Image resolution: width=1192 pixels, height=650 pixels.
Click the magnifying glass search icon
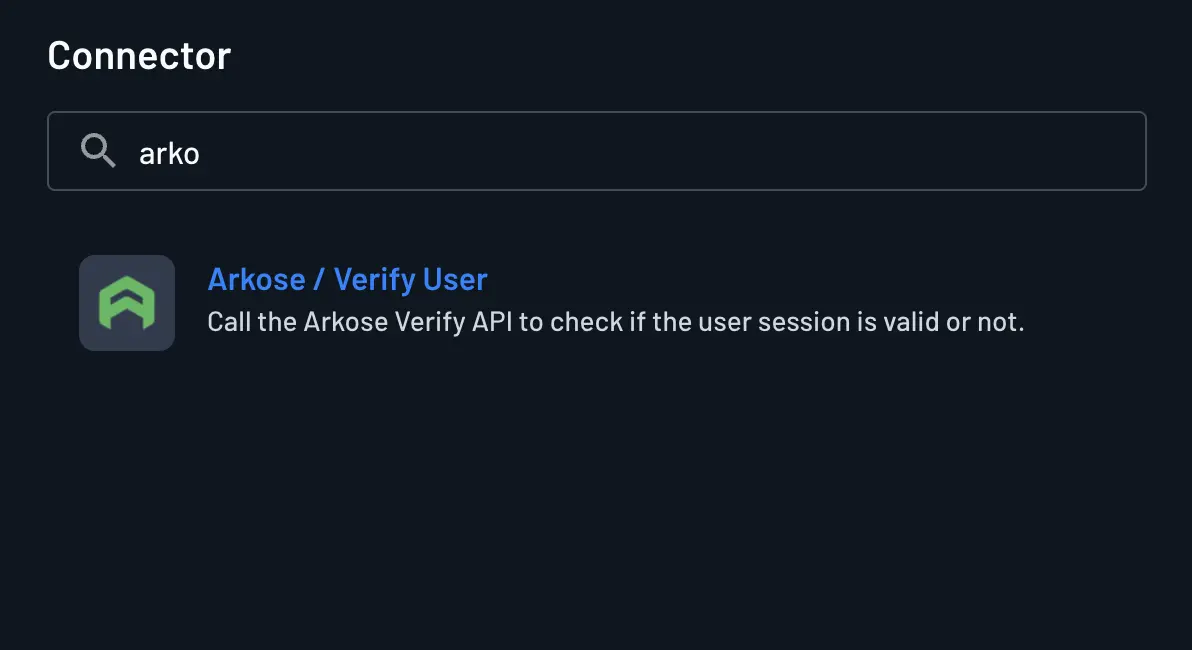click(x=98, y=151)
